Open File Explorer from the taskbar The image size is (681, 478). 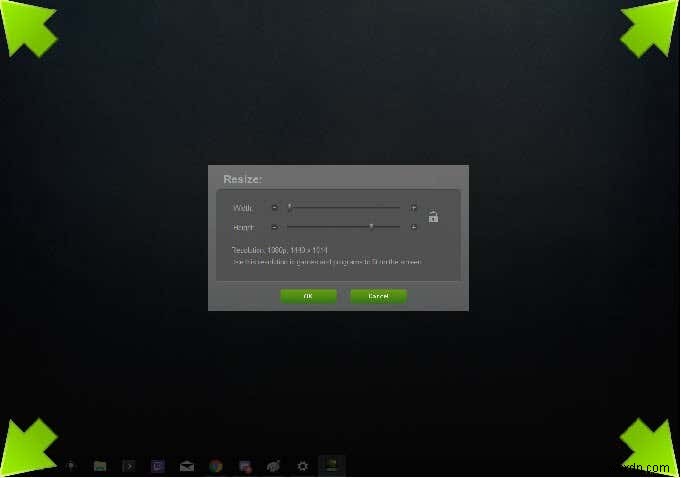100,466
